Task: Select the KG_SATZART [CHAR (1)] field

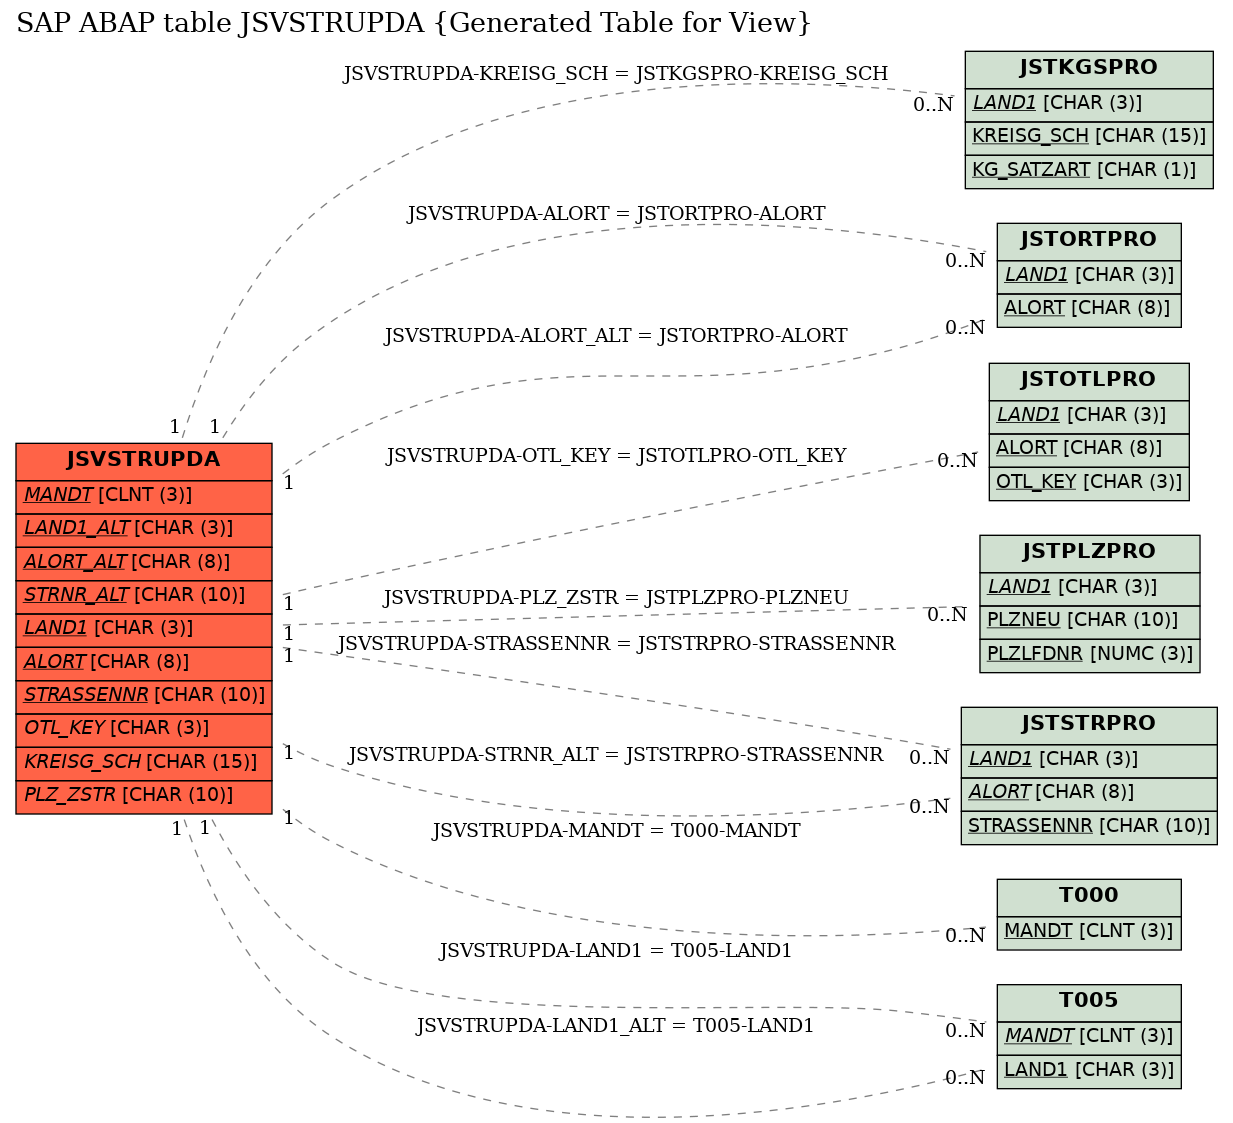Action: click(x=1089, y=171)
